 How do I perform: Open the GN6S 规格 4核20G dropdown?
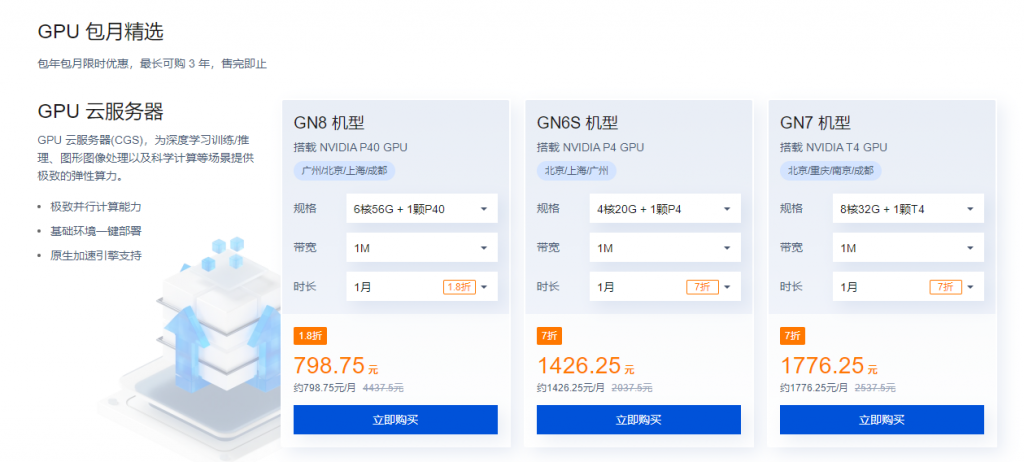pyautogui.click(x=664, y=209)
